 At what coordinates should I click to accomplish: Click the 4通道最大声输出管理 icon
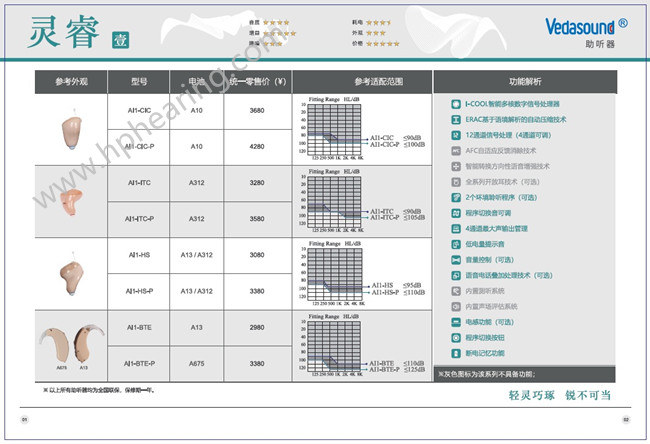click(x=456, y=229)
